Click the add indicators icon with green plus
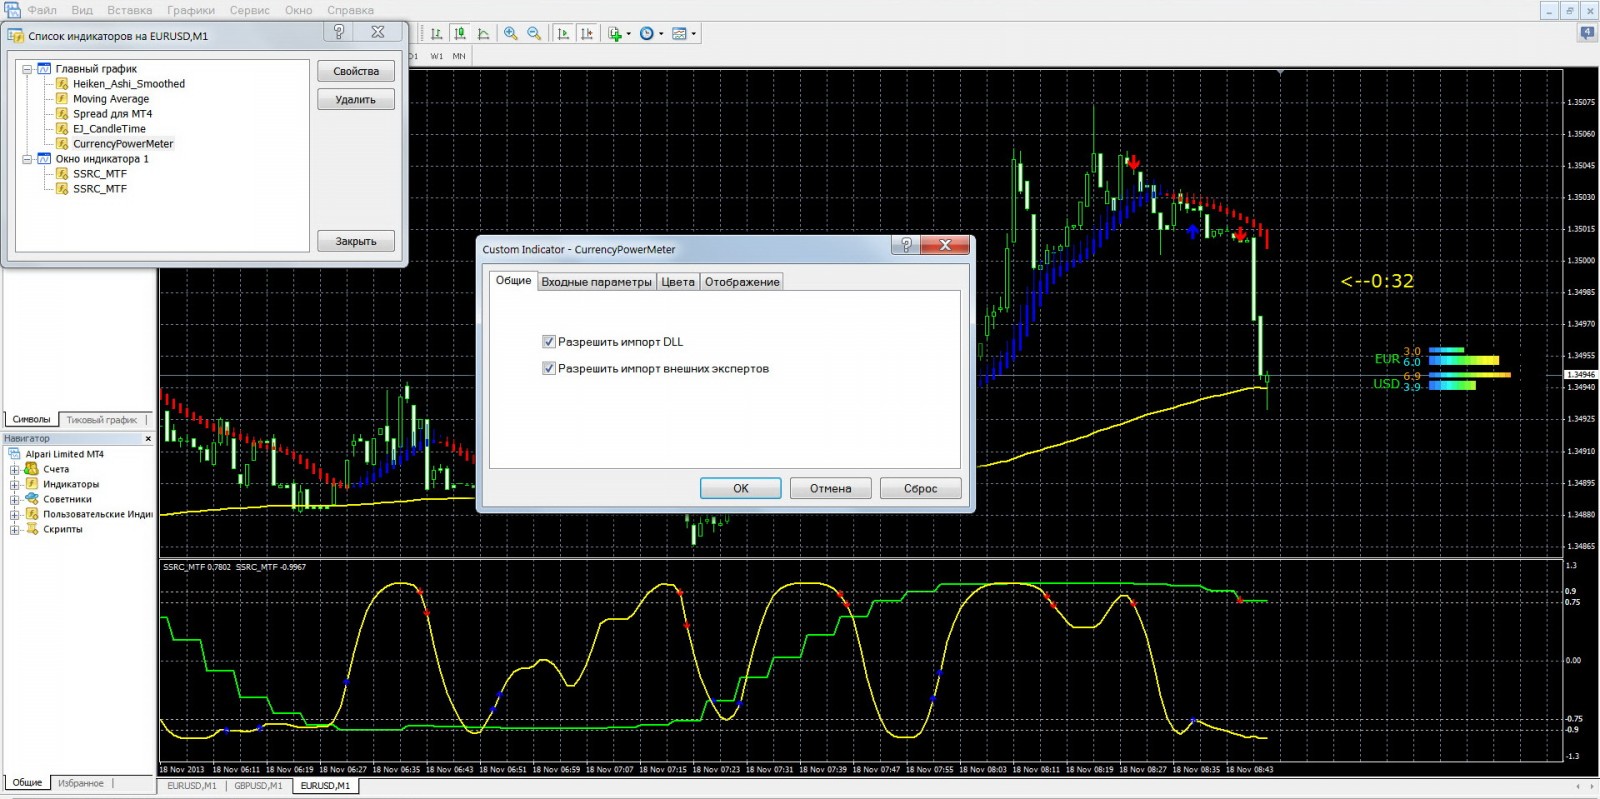This screenshot has height=799, width=1600. pyautogui.click(x=615, y=33)
